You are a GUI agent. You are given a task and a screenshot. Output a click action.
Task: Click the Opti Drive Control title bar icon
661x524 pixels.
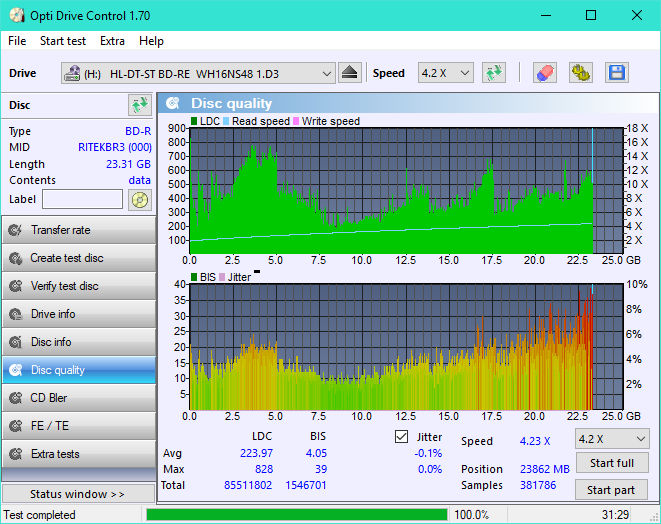(x=17, y=16)
